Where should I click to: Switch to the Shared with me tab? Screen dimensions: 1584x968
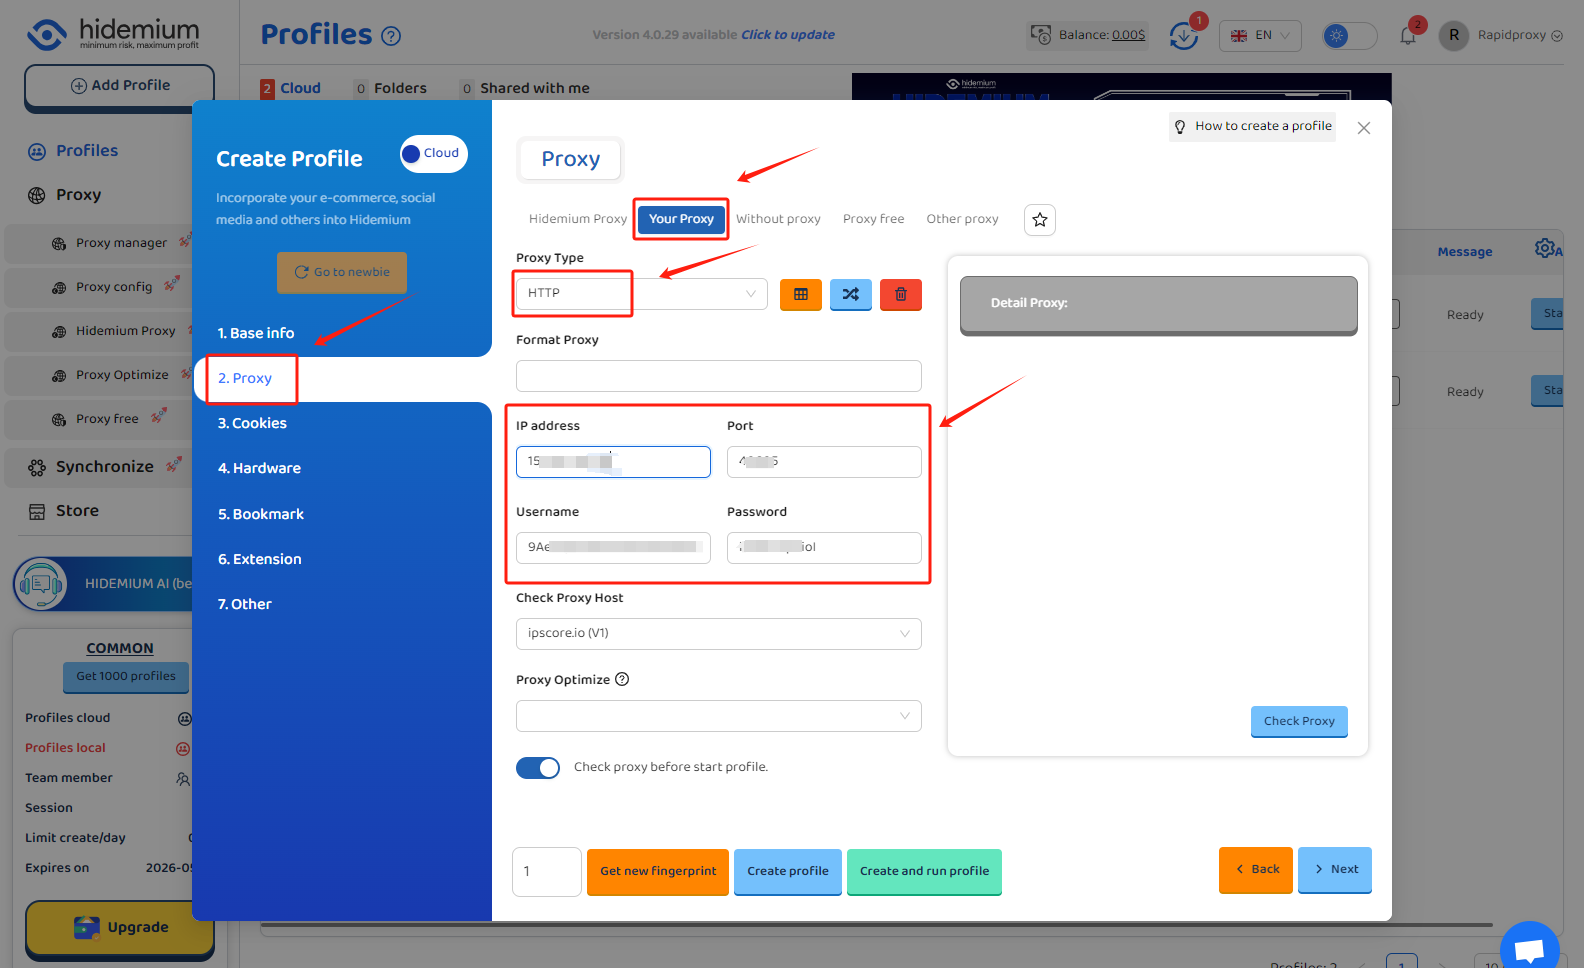pos(535,88)
